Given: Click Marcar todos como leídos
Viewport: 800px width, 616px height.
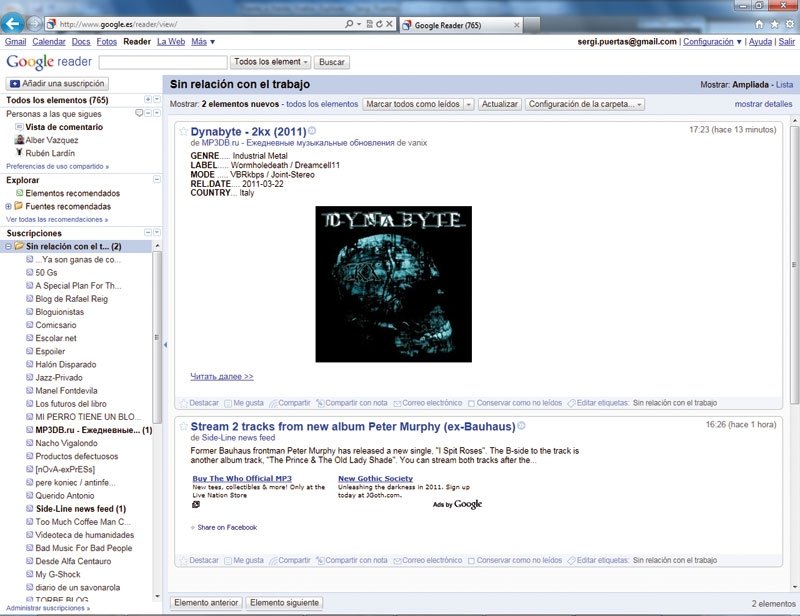Looking at the screenshot, I should click(413, 104).
